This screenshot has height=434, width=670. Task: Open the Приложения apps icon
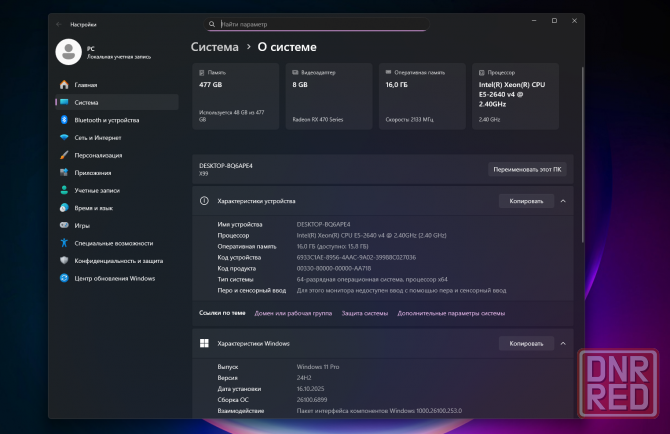[64, 172]
